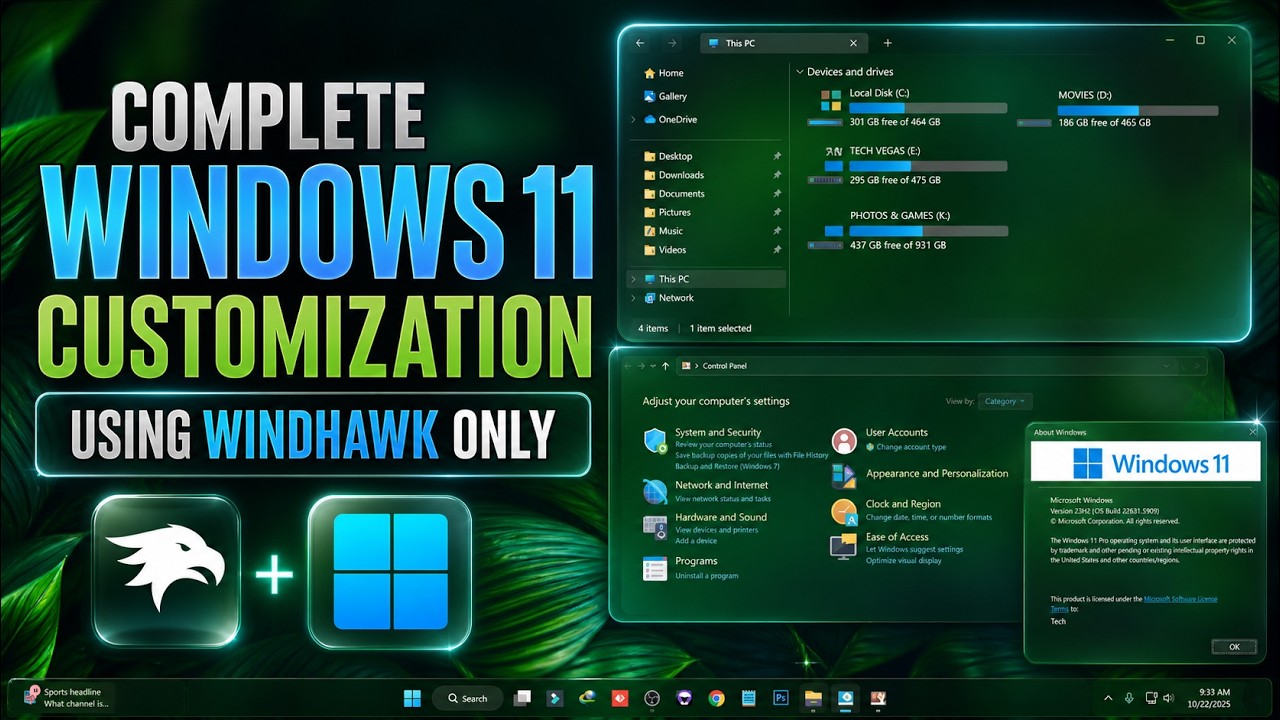Open Task View icon on taskbar

point(522,698)
